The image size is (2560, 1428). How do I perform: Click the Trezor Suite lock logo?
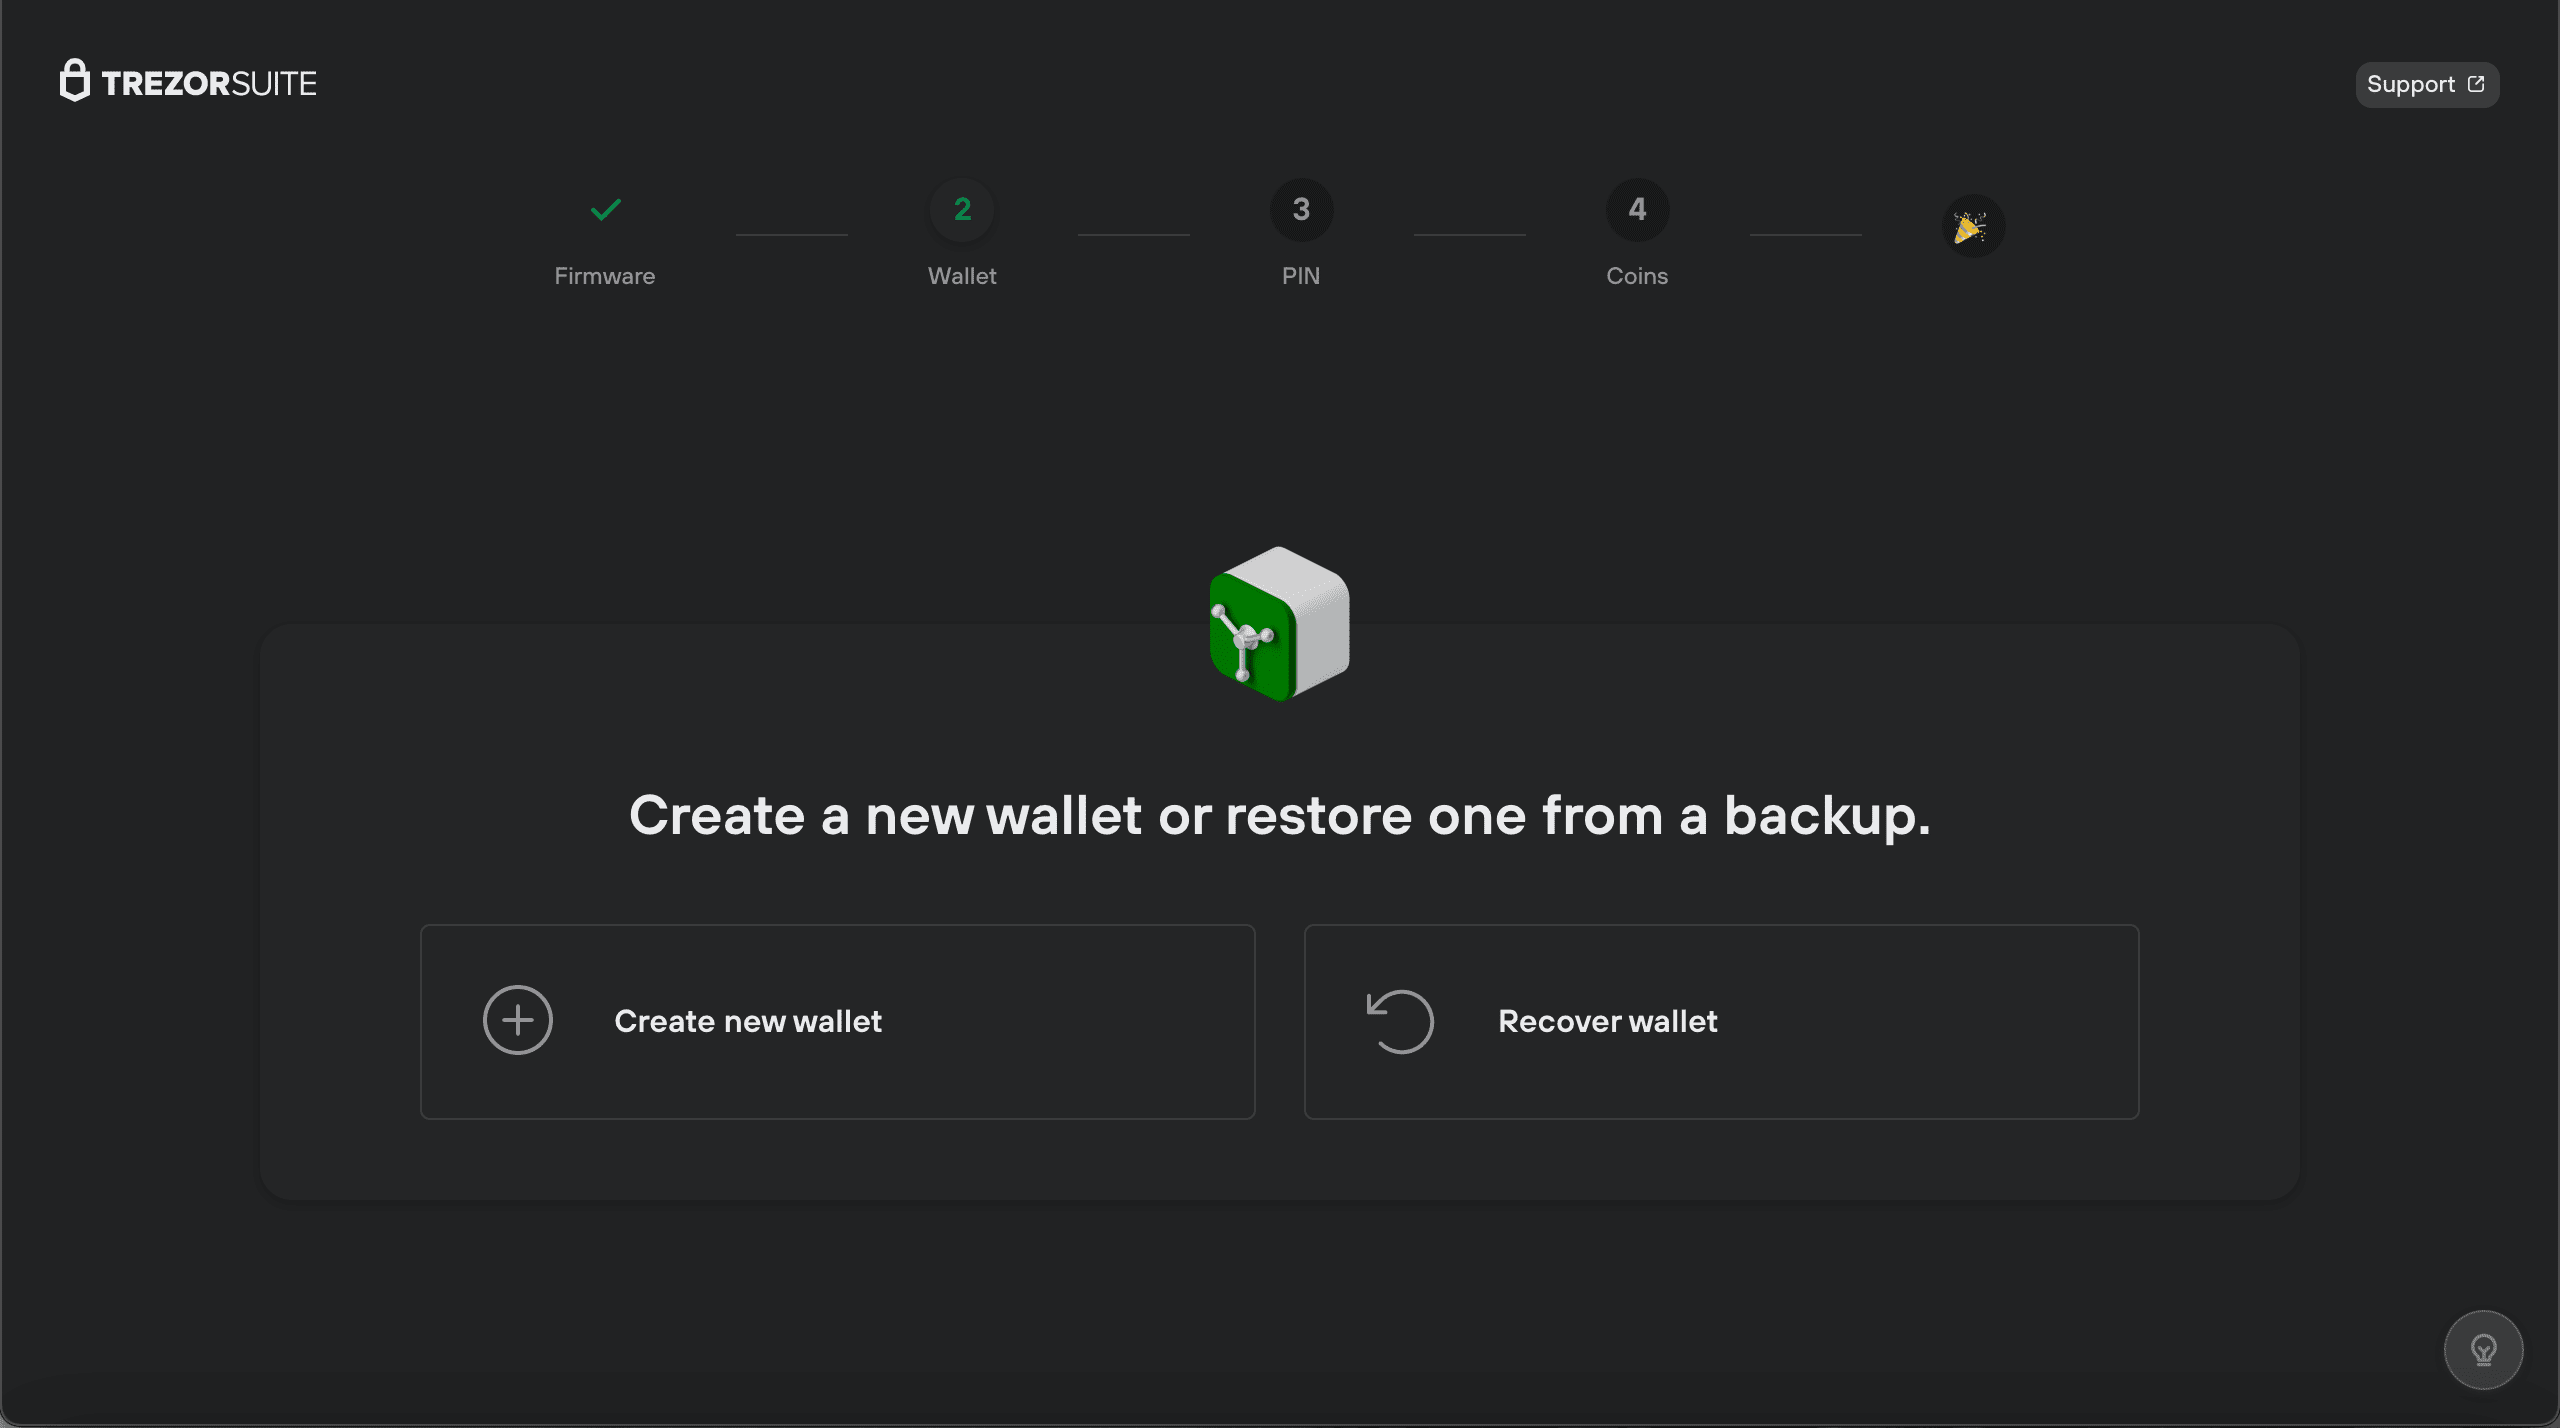click(75, 82)
